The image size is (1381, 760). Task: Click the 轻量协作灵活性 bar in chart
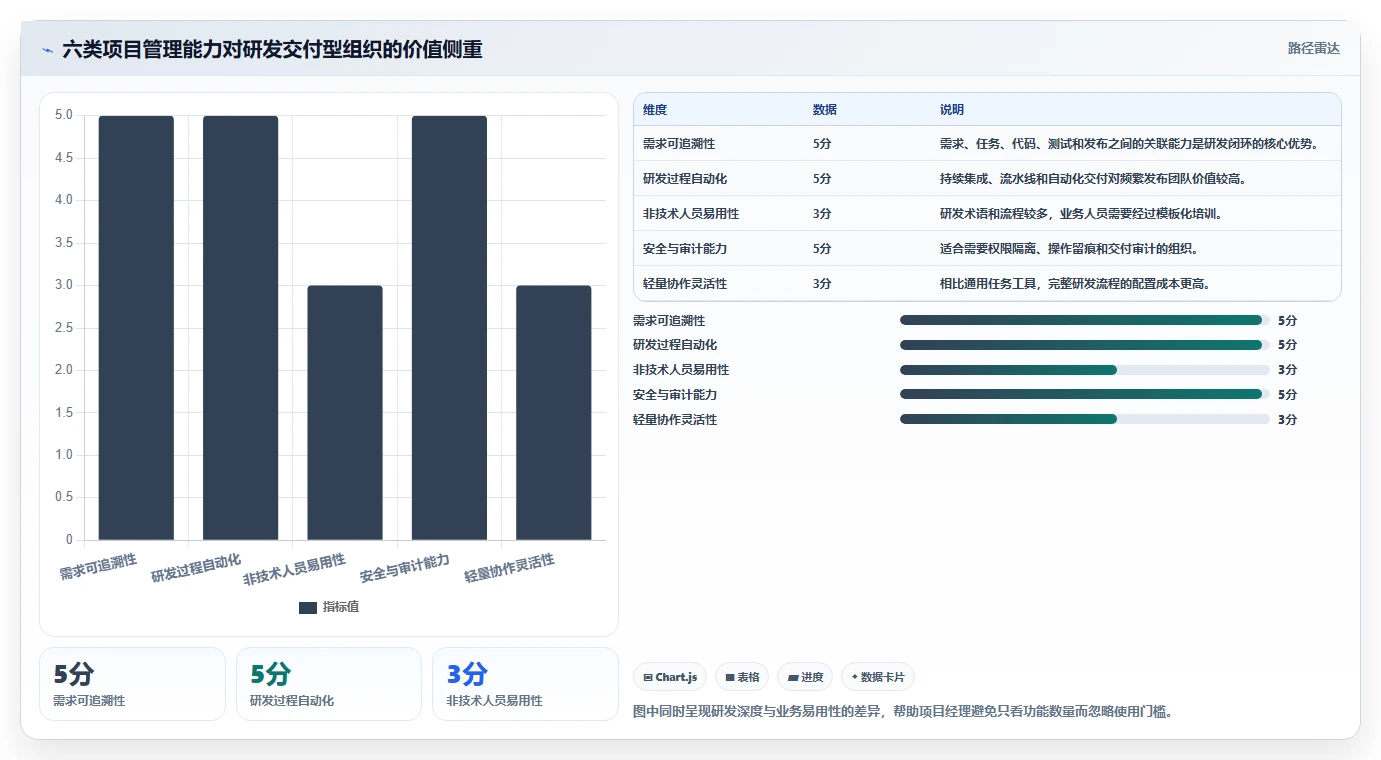click(554, 413)
